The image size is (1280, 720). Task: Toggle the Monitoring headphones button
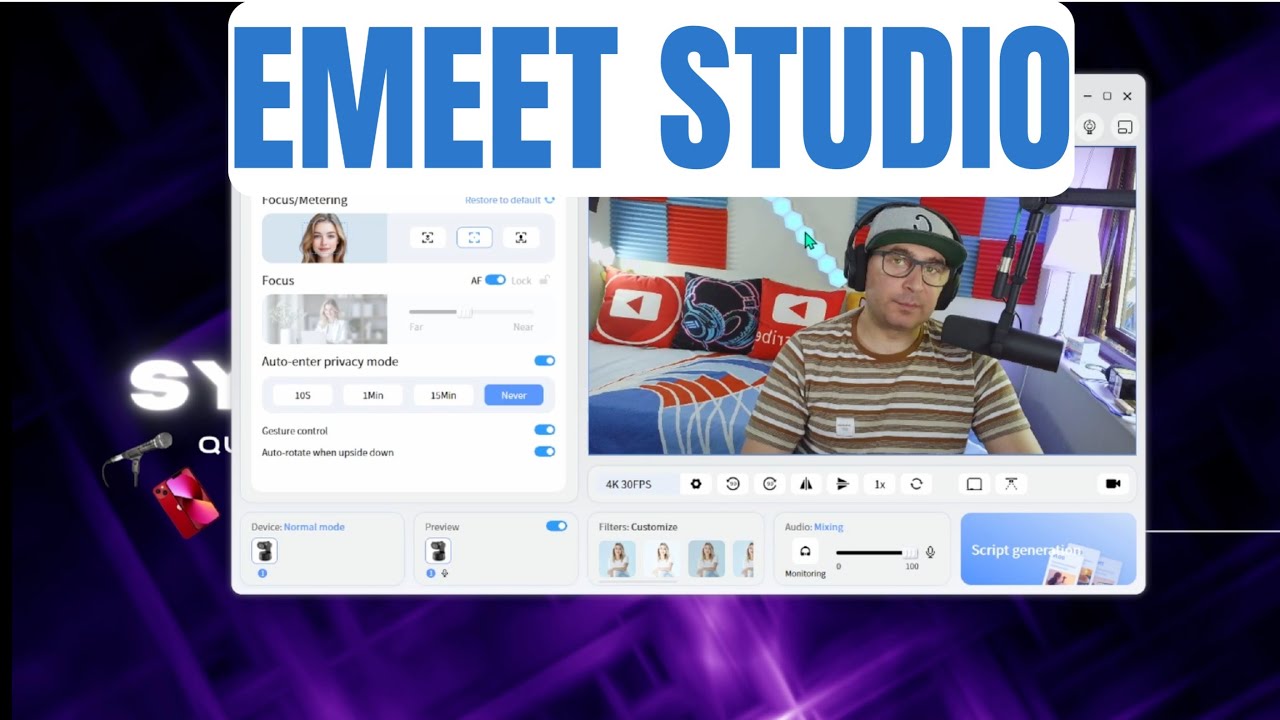coord(805,551)
